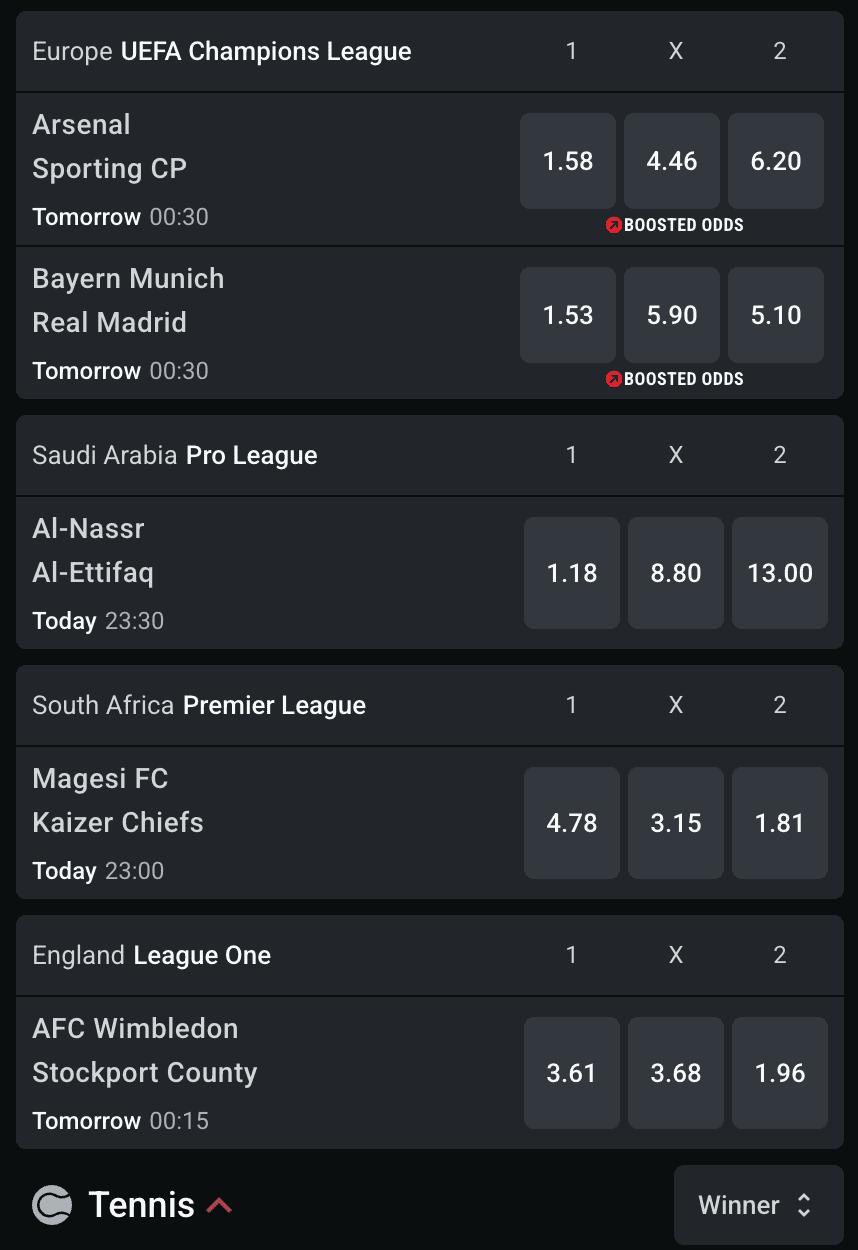This screenshot has width=858, height=1250.
Task: Pick Al-Nassr home win at 1.18
Action: (572, 573)
